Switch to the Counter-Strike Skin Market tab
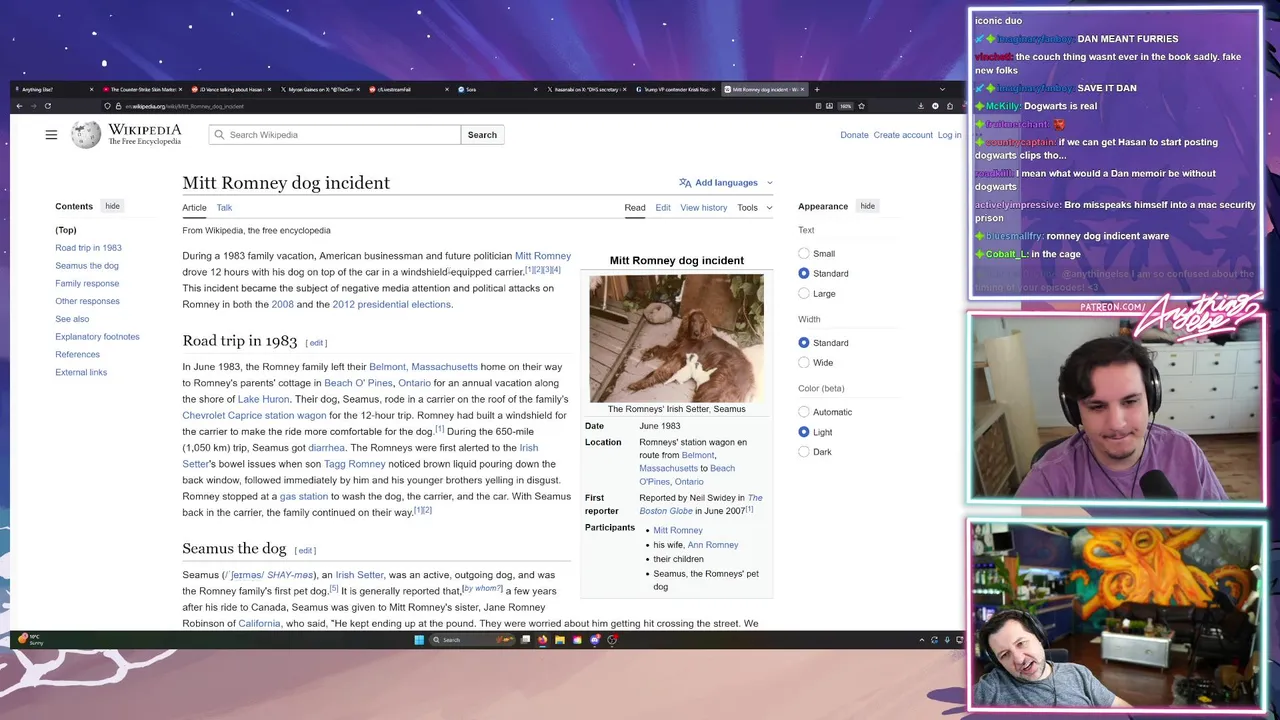Viewport: 1280px width, 720px height. [143, 89]
